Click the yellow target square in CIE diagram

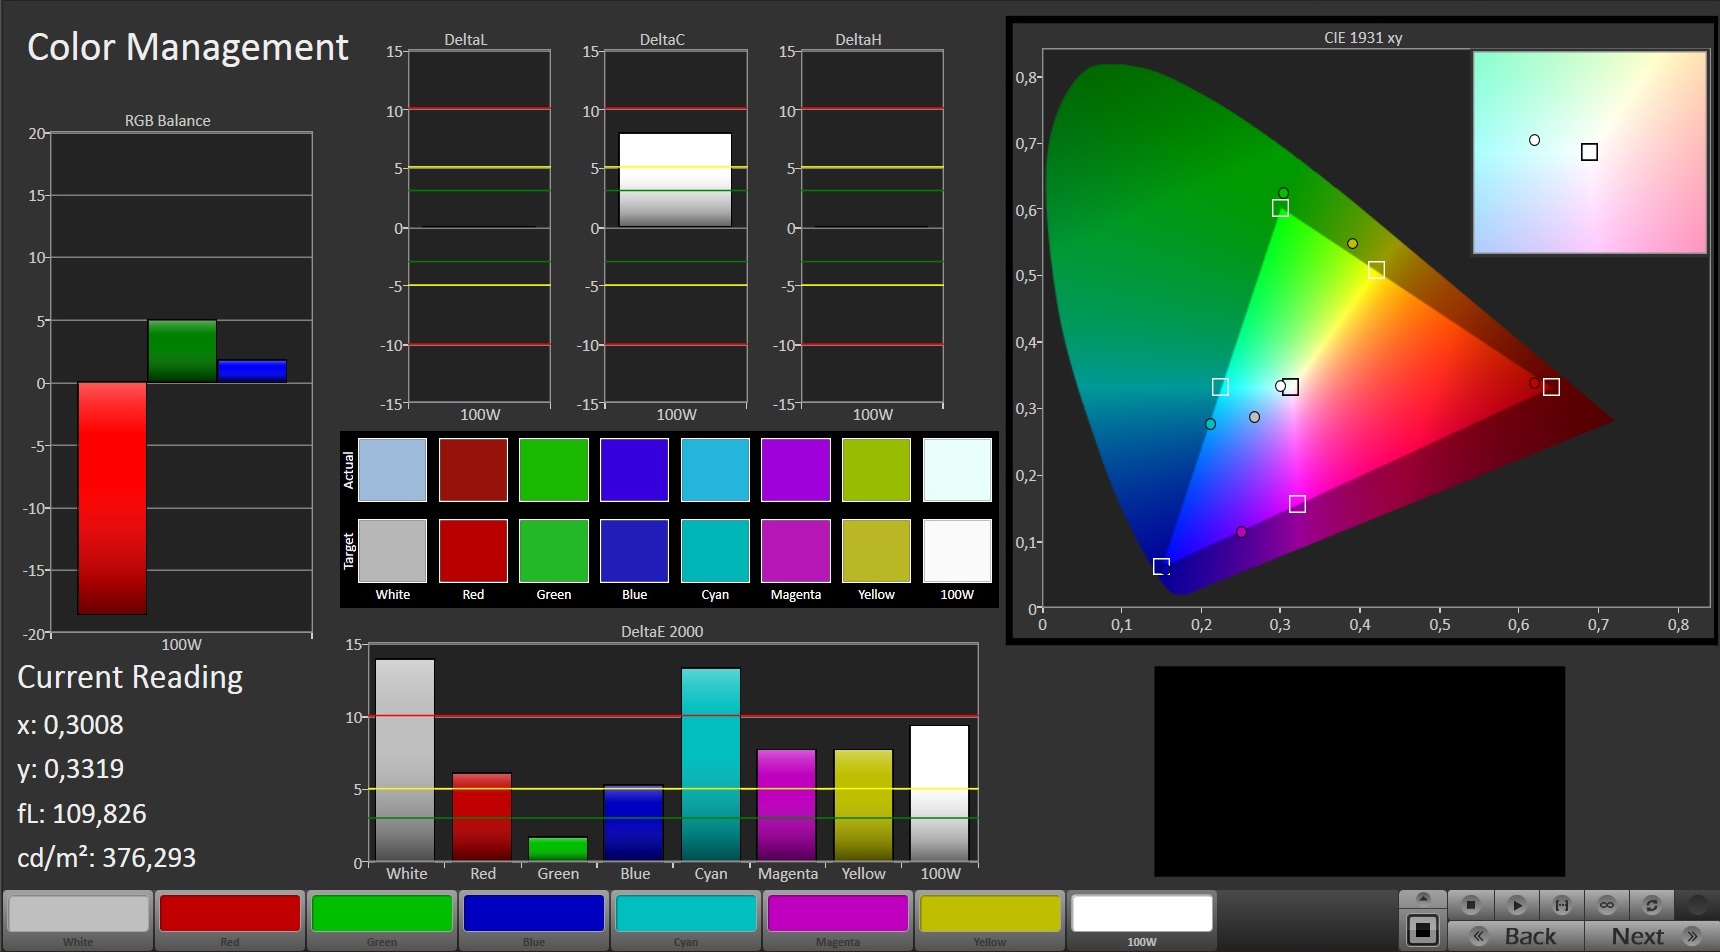click(x=1376, y=270)
